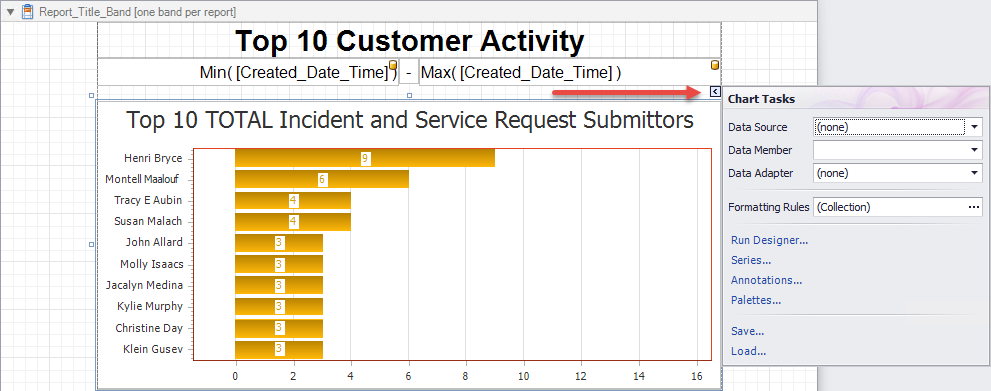Click the Montell Maalouf bar

tap(322, 179)
